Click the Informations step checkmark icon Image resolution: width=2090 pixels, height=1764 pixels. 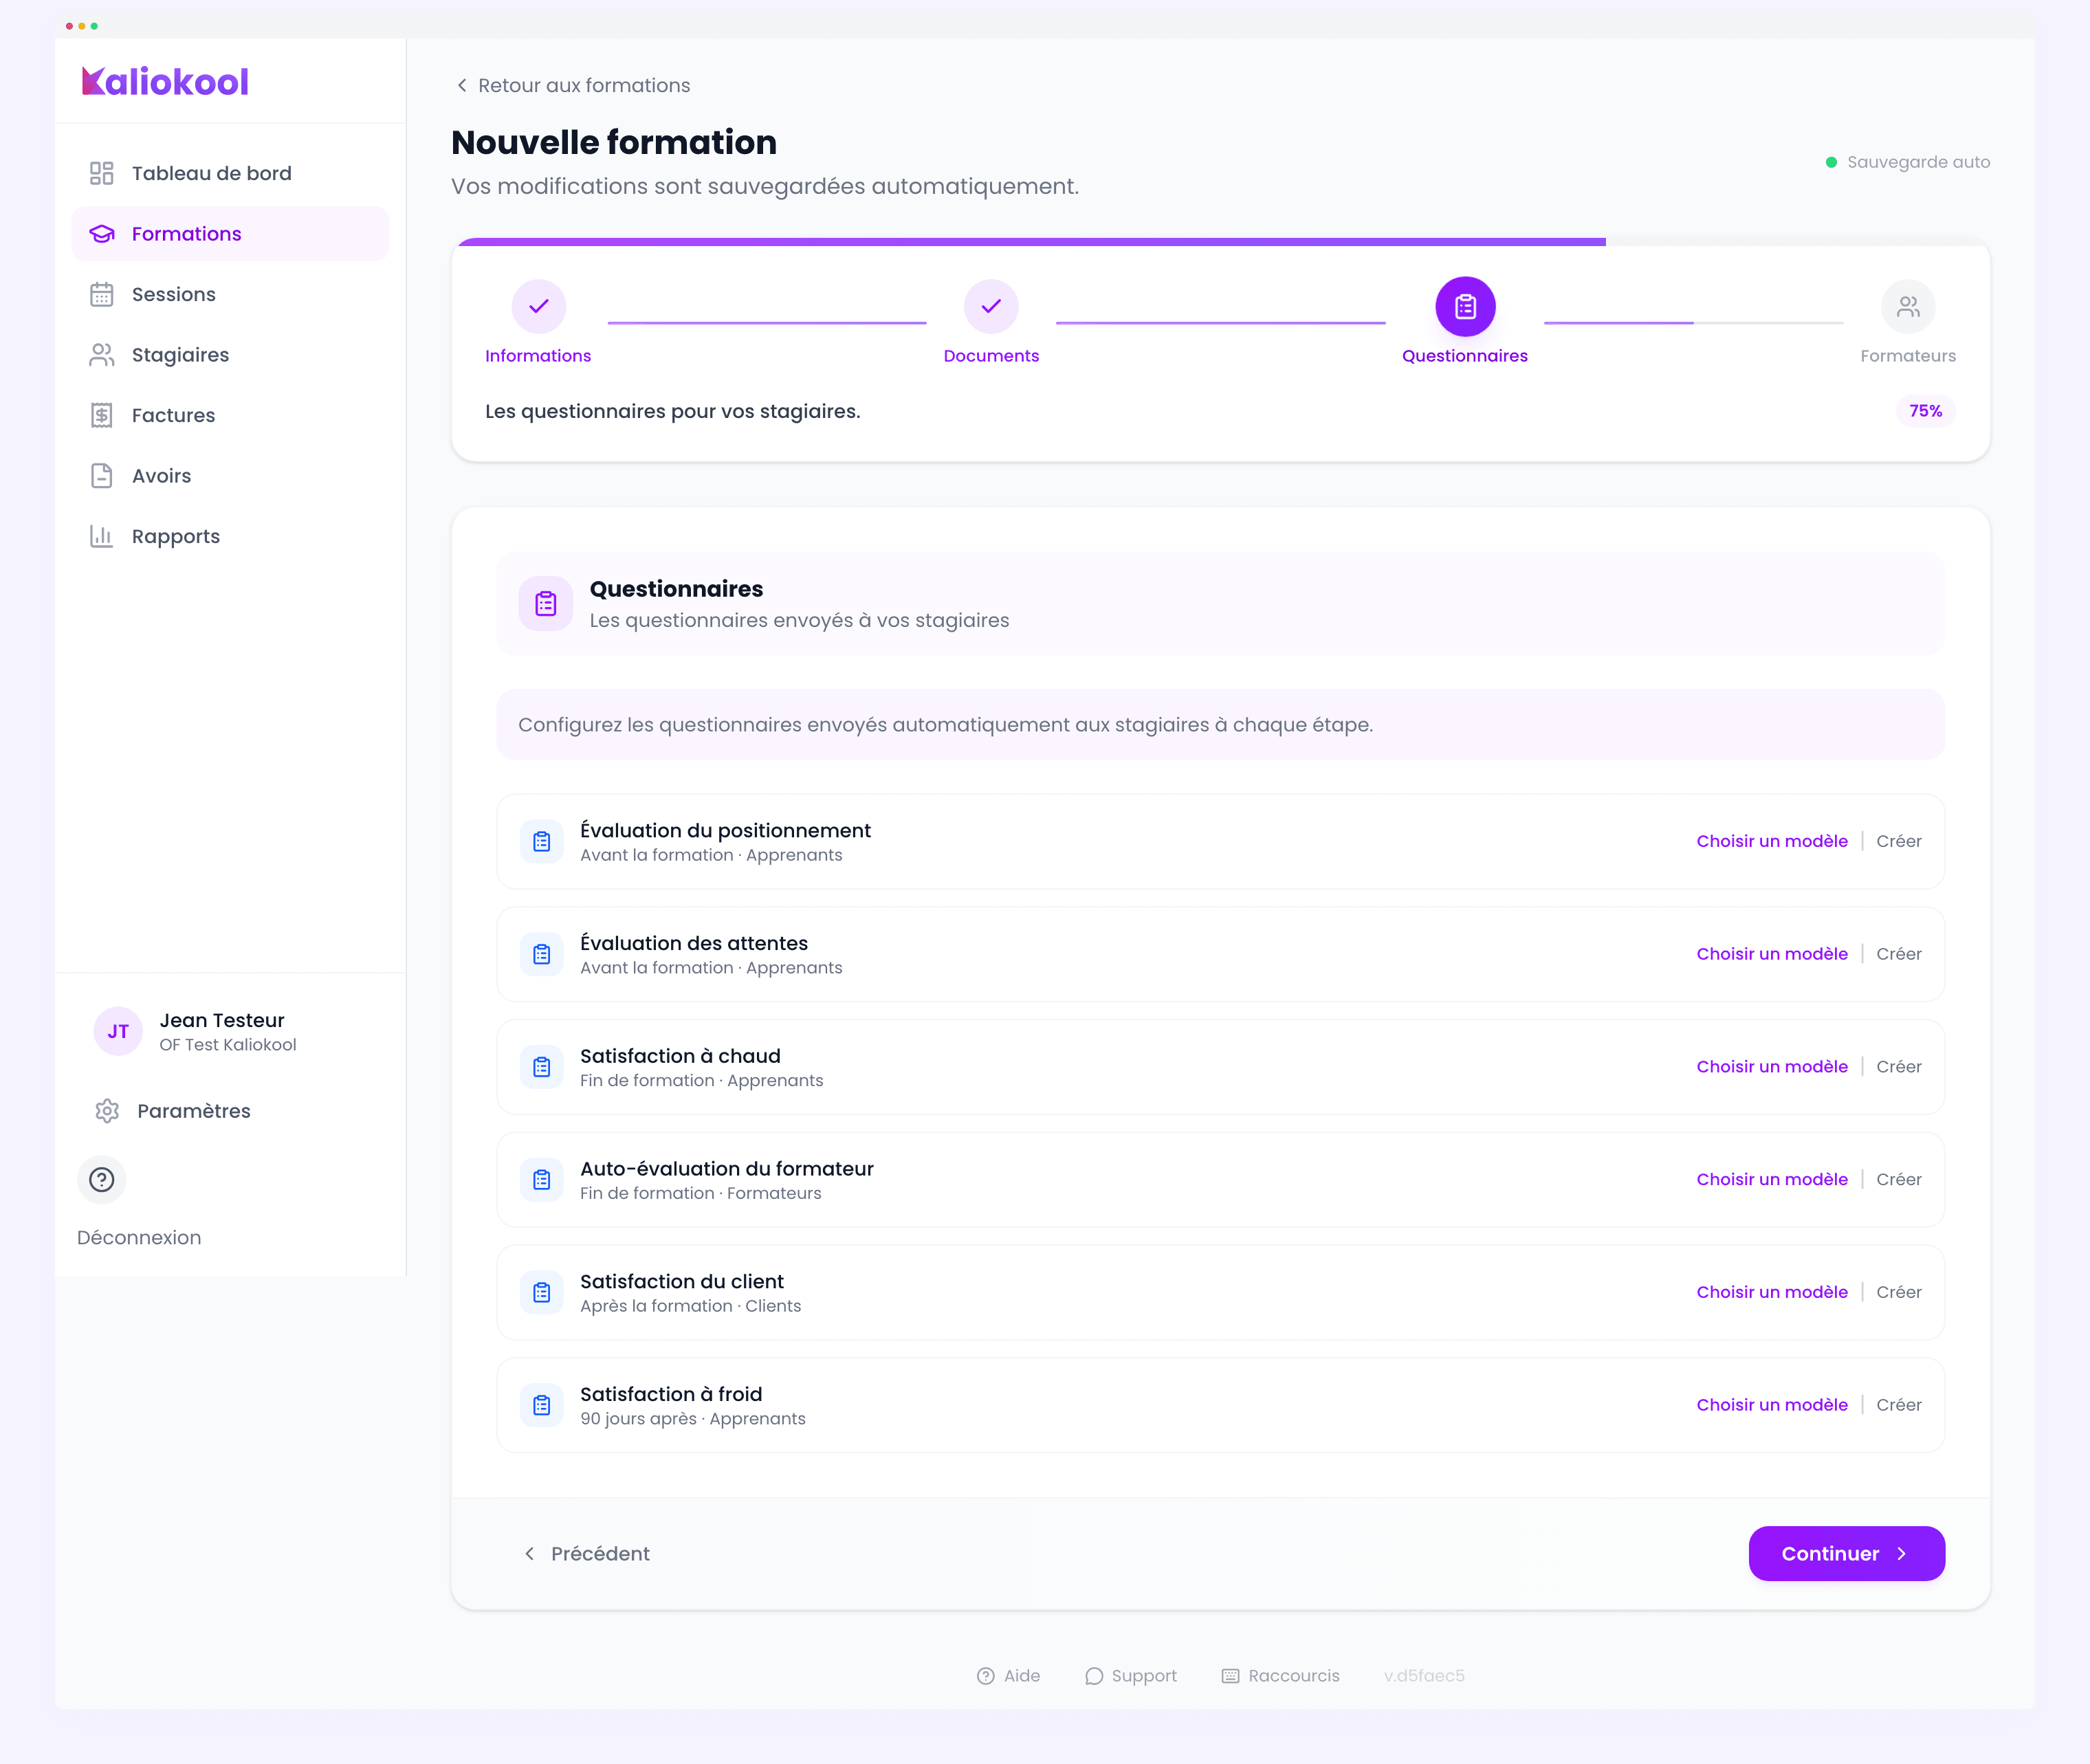coord(538,306)
